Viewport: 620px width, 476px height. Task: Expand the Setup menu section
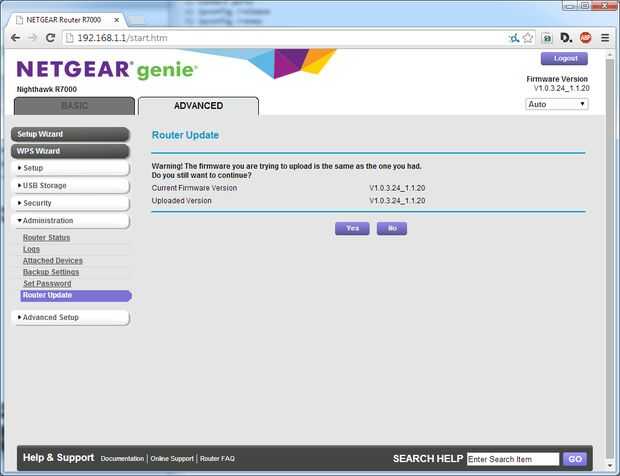click(x=70, y=168)
